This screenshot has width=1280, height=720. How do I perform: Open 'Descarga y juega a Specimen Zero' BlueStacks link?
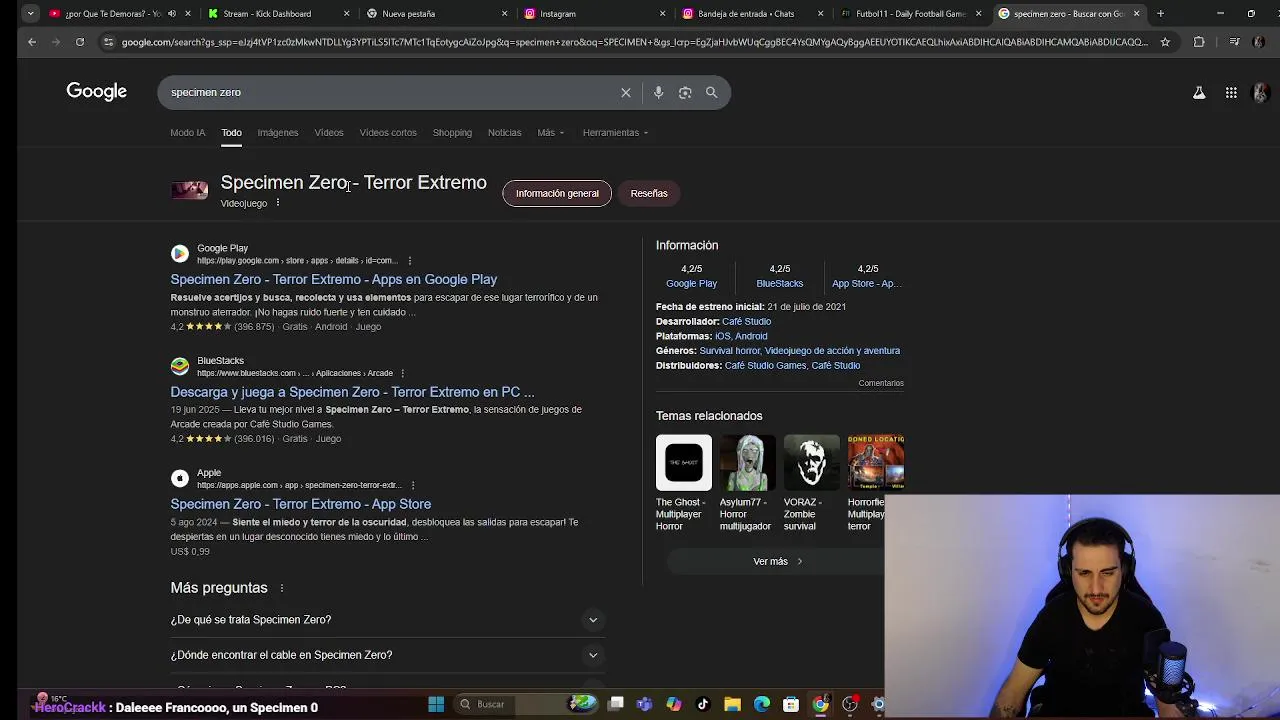tap(352, 392)
